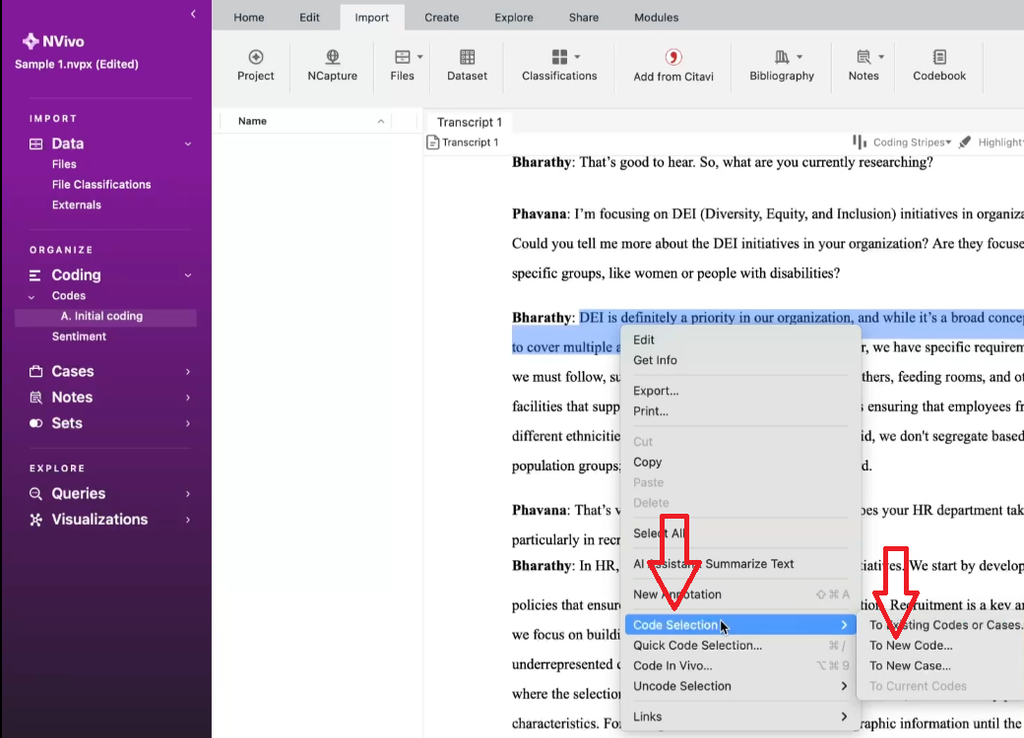Click the Sets icon in sidebar
This screenshot has width=1024, height=738.
click(36, 423)
